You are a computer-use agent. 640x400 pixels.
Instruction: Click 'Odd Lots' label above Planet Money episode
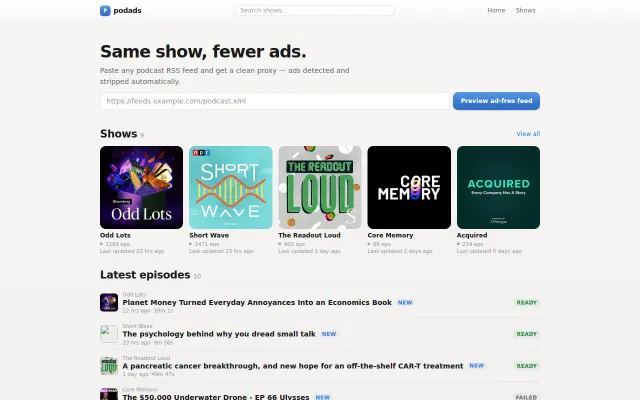point(134,294)
